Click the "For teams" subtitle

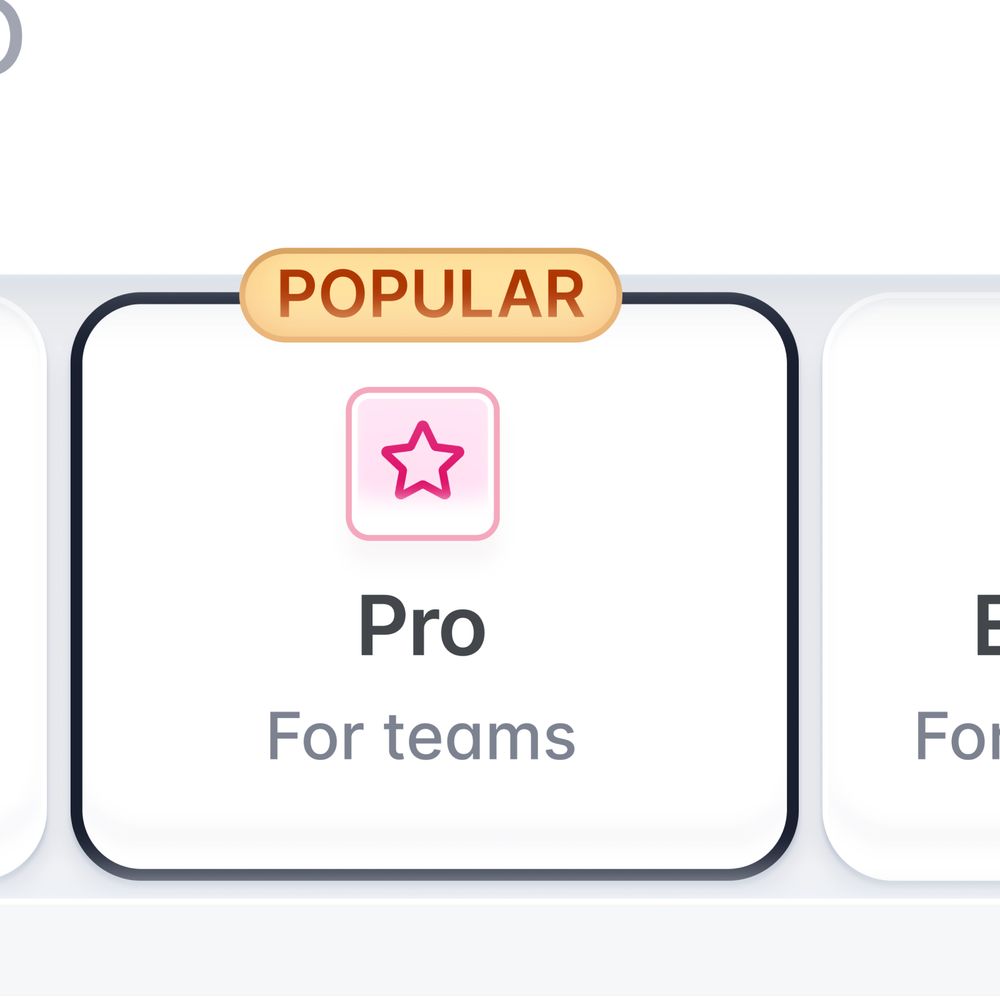pos(421,737)
